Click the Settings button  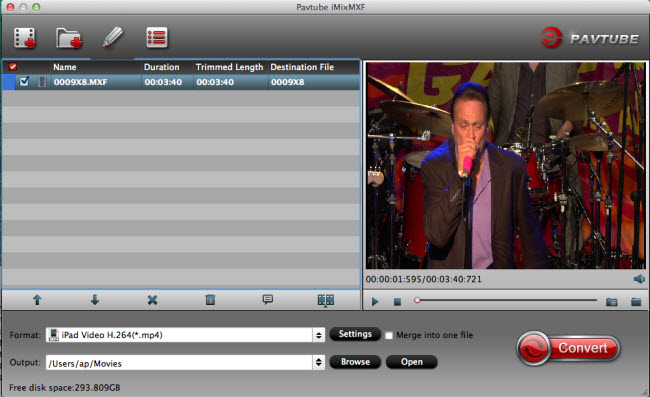[x=355, y=334]
